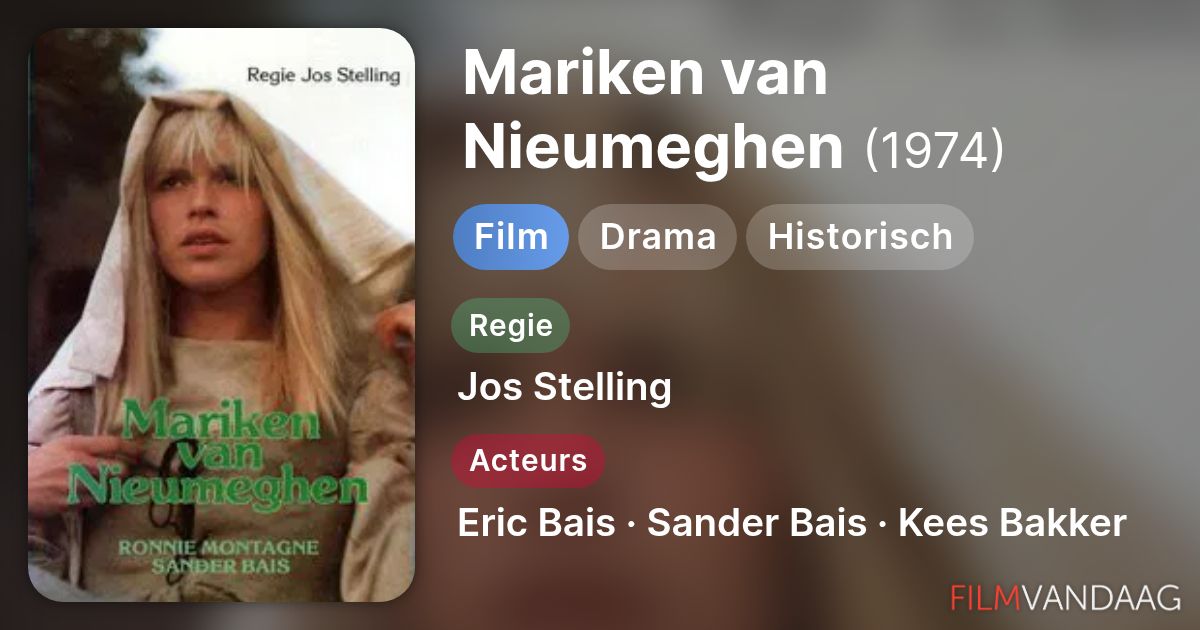Select the Drama genre tag
Viewport: 1200px width, 630px height.
pyautogui.click(x=658, y=237)
